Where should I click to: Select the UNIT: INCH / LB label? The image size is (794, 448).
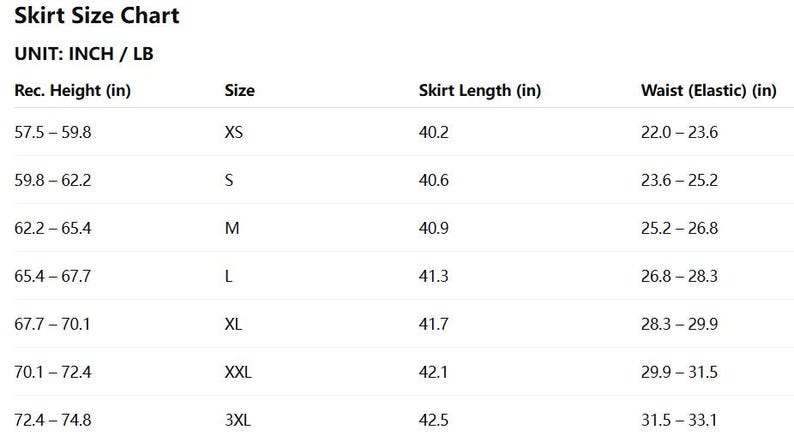pyautogui.click(x=84, y=54)
